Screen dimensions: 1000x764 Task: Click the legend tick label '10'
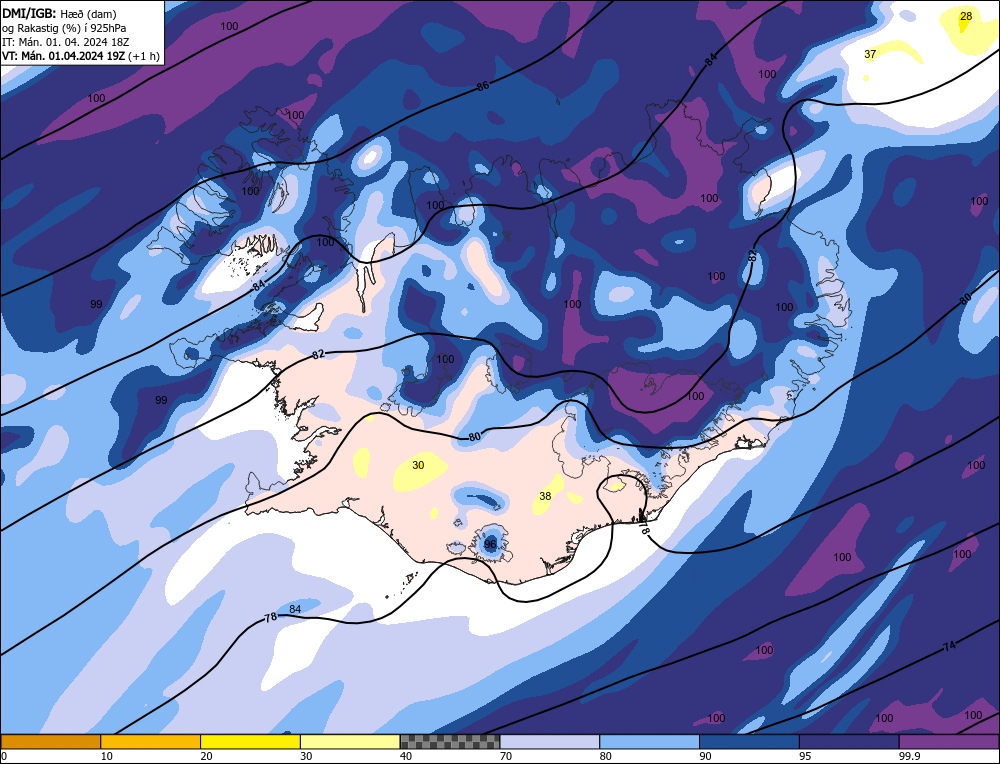pos(107,756)
